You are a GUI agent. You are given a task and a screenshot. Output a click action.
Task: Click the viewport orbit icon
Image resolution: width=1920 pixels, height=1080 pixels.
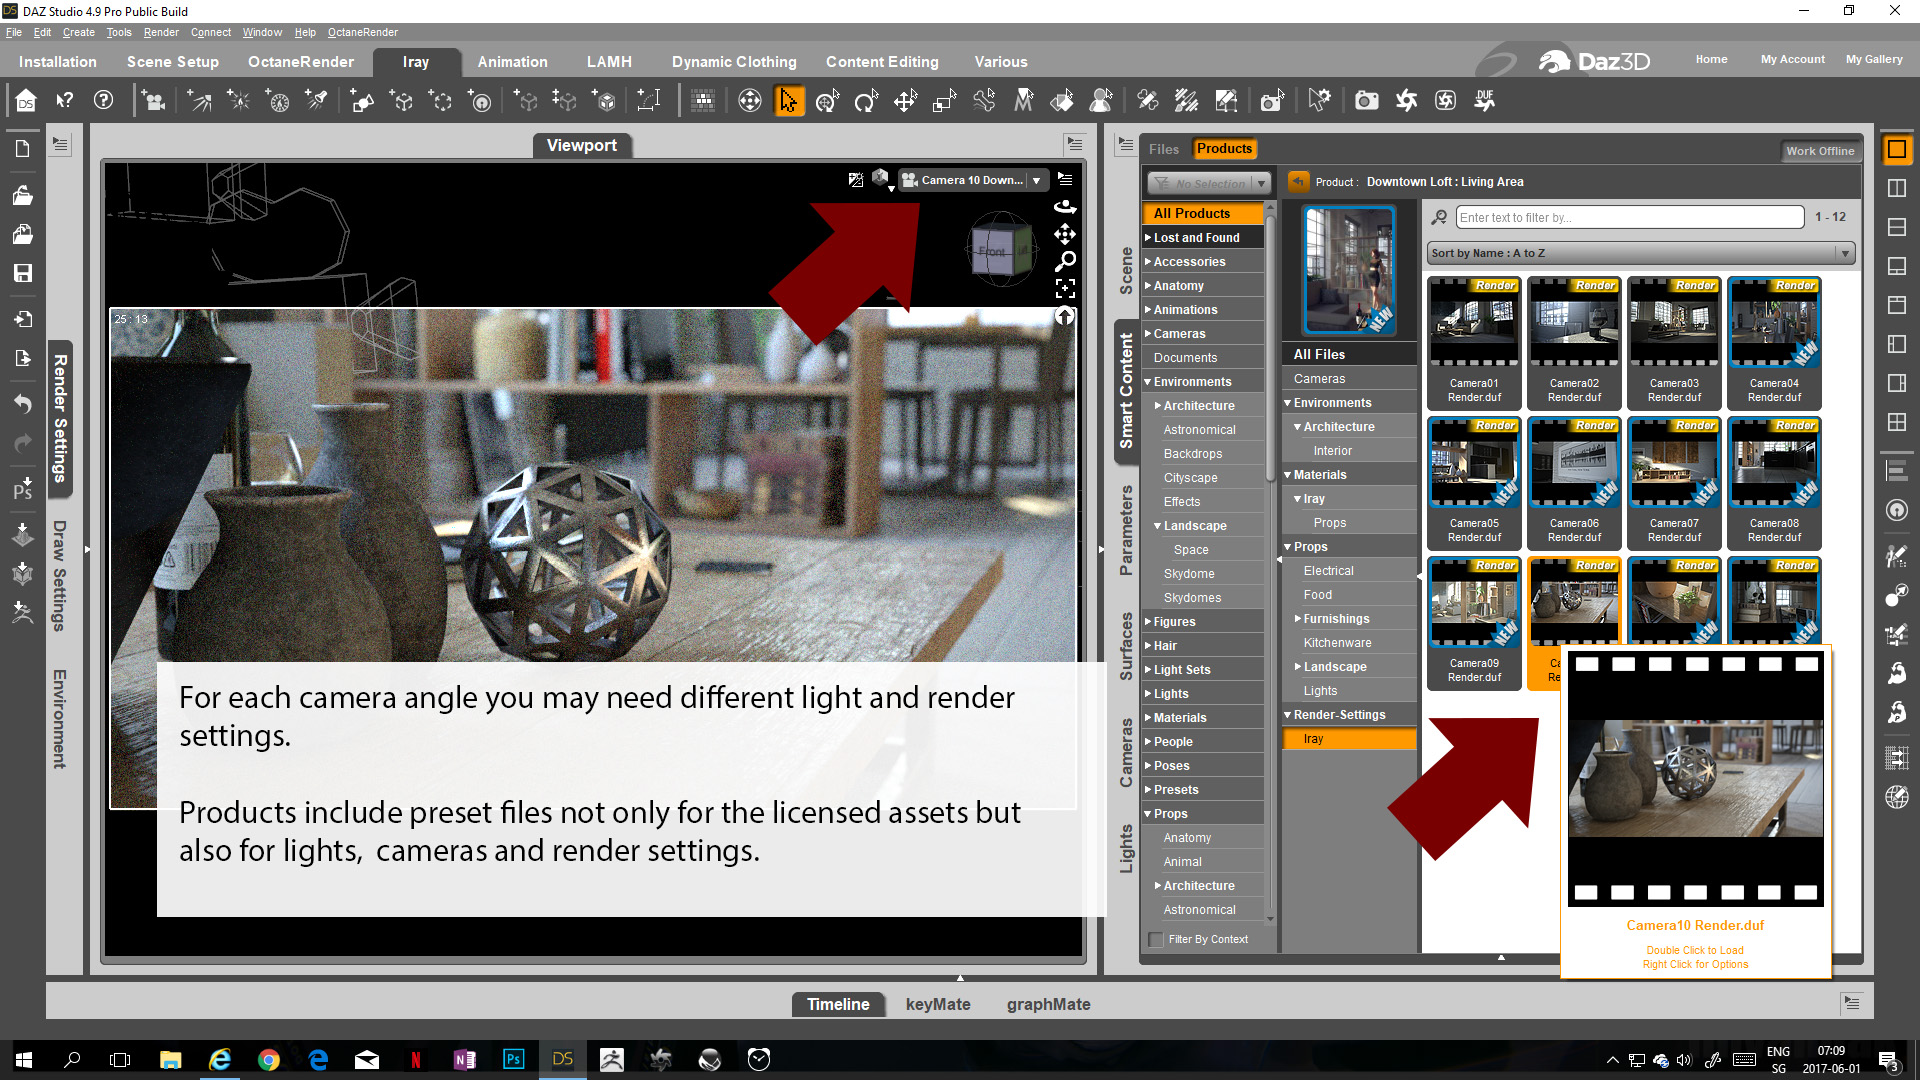coord(1065,207)
